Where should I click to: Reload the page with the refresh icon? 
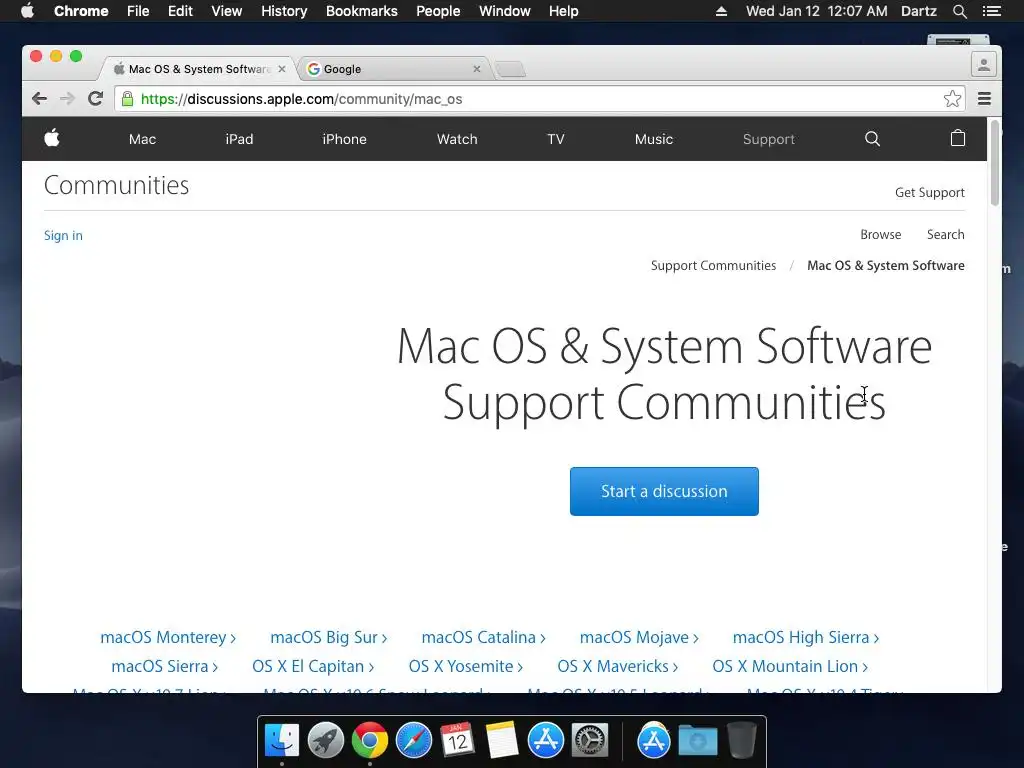pos(95,99)
